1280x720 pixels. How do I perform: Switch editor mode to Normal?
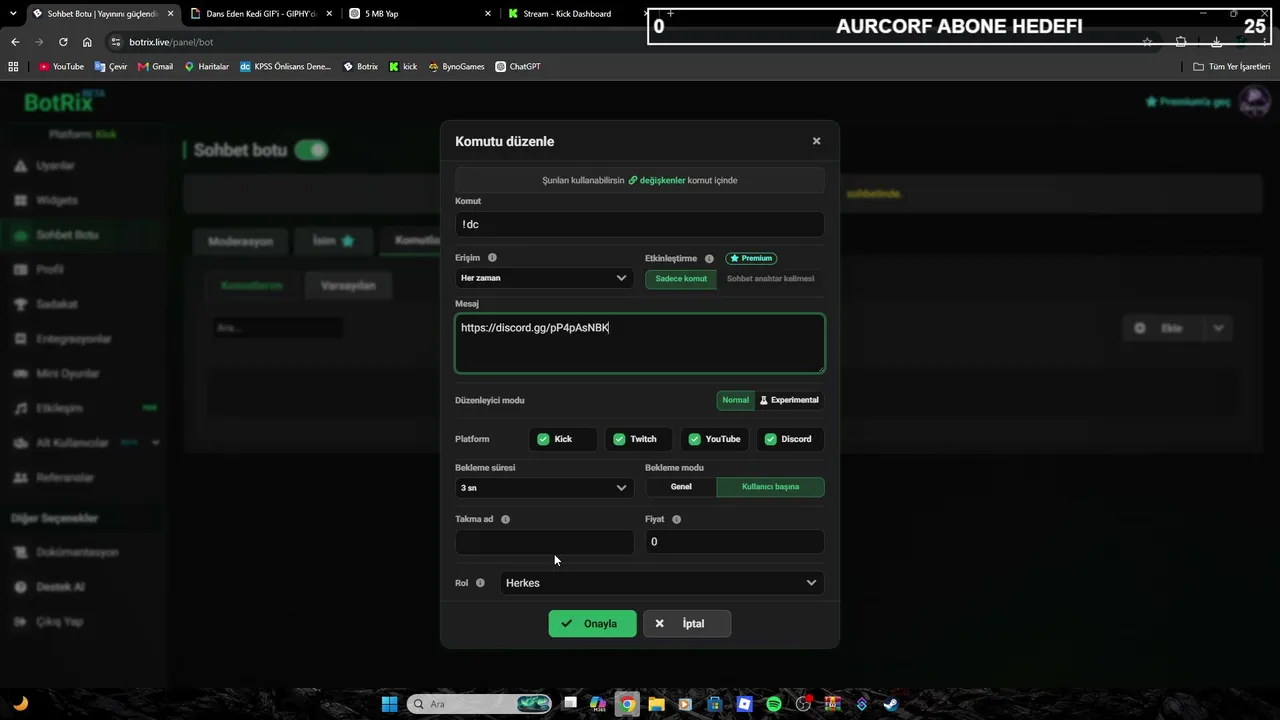(x=735, y=400)
